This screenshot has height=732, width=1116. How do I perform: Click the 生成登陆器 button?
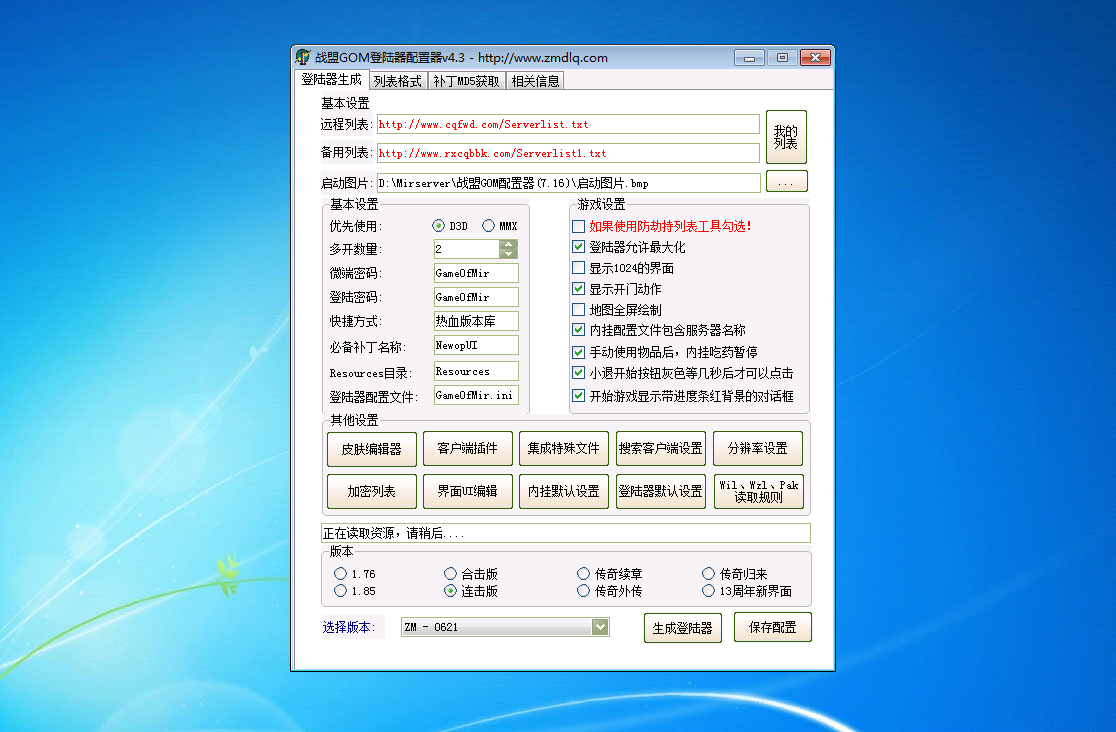click(x=683, y=628)
